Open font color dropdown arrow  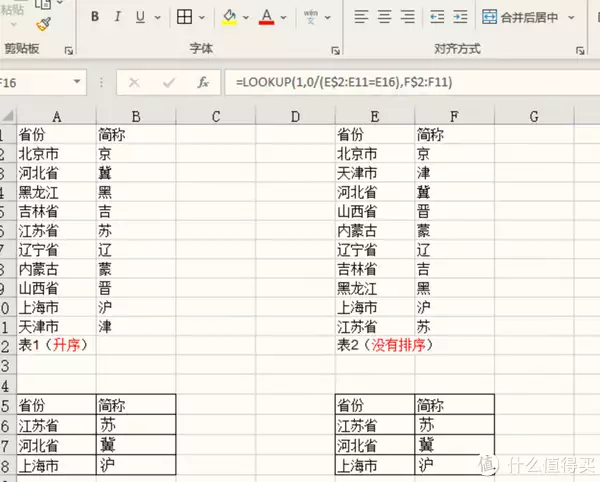coord(284,18)
